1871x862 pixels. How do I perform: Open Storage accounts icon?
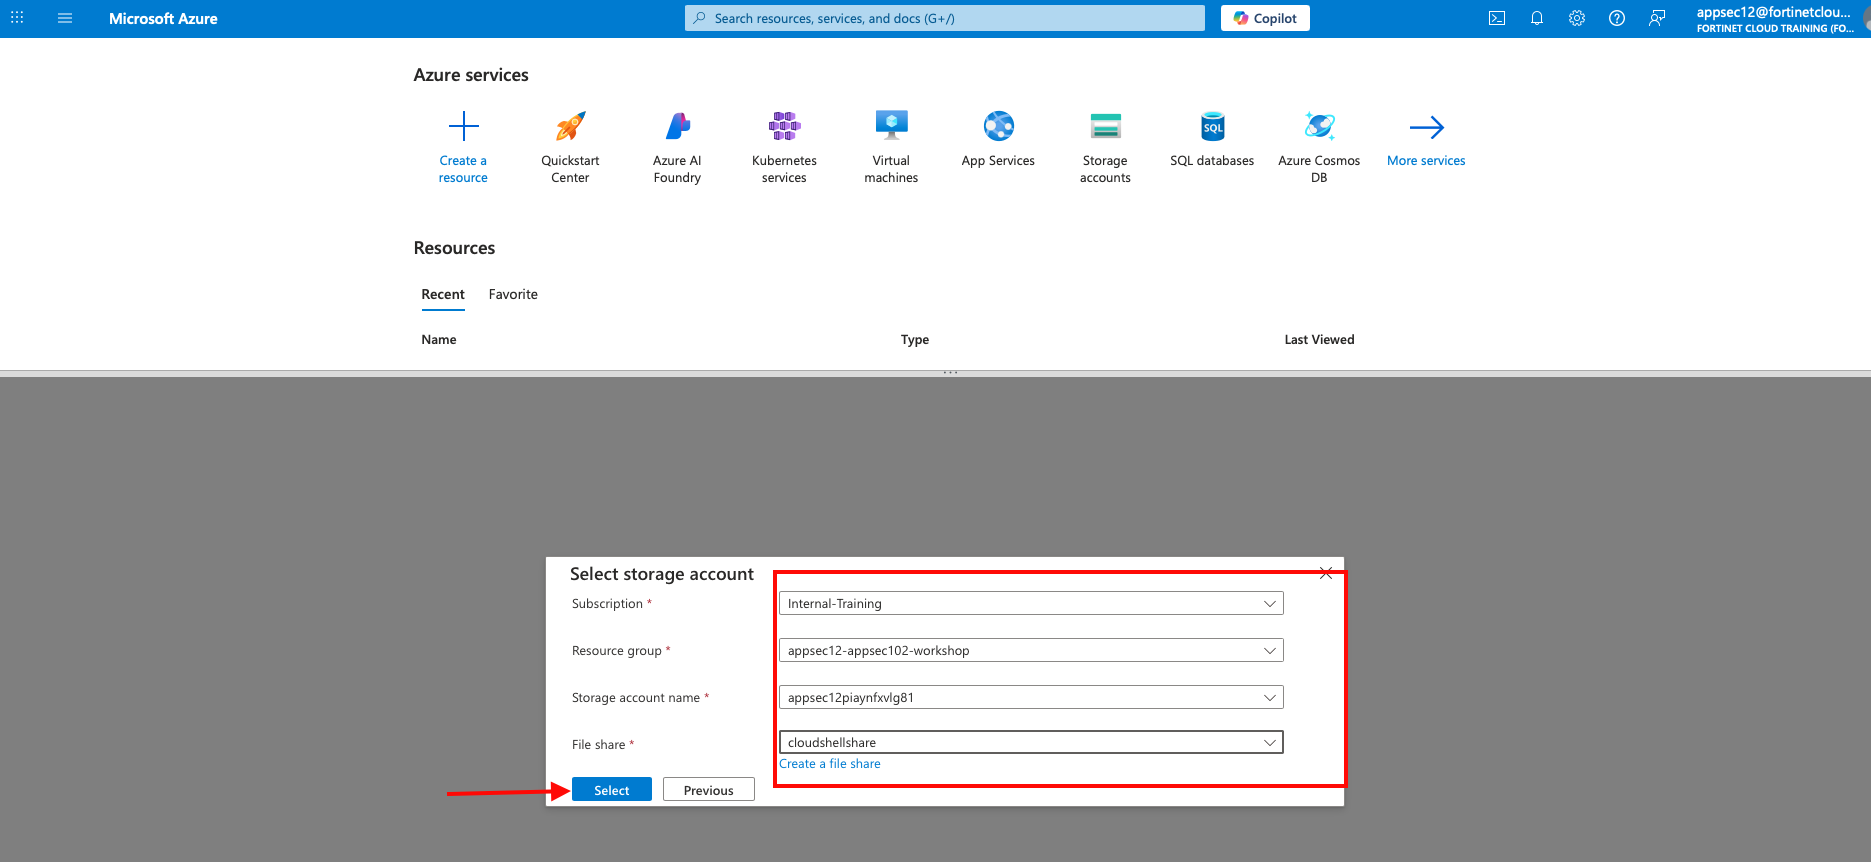point(1105,126)
